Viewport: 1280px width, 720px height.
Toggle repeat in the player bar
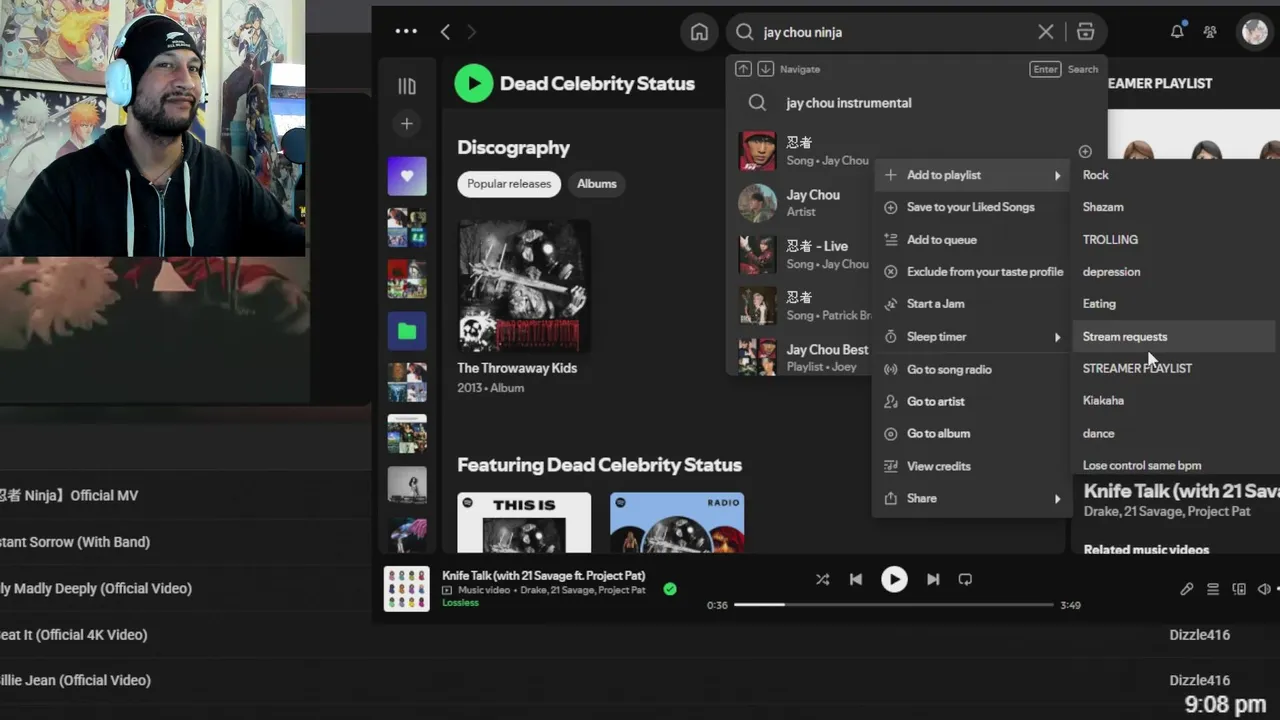tap(965, 579)
